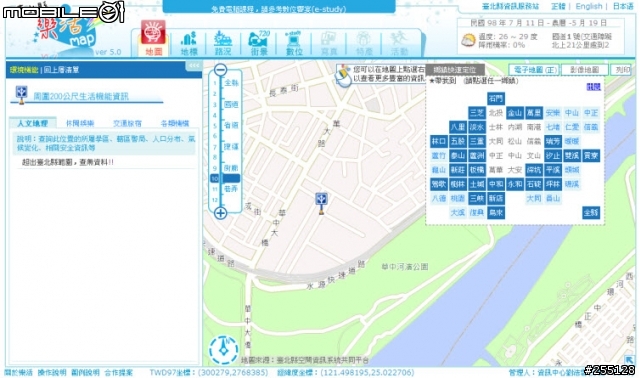The height and width of the screenshot is (378, 640).
Task: Open the 地圖 map section icon
Action: pyautogui.click(x=153, y=38)
